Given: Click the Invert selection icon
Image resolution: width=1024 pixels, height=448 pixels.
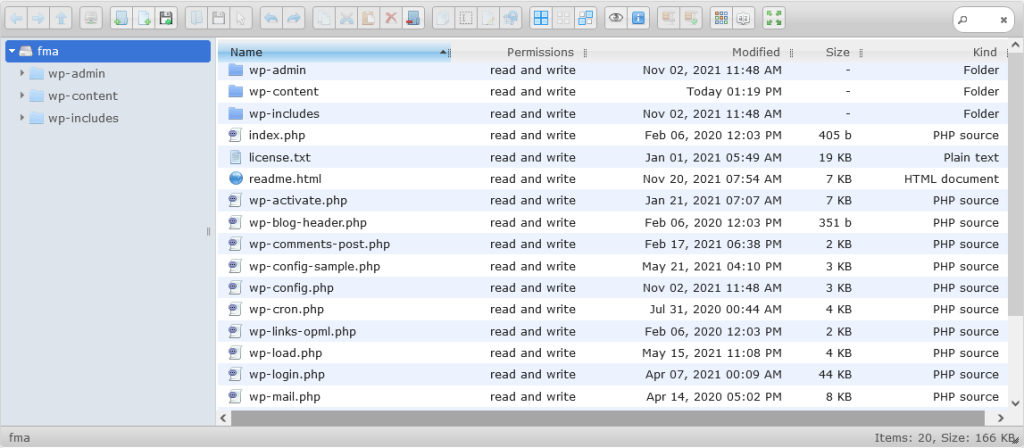Looking at the screenshot, I should coord(586,18).
